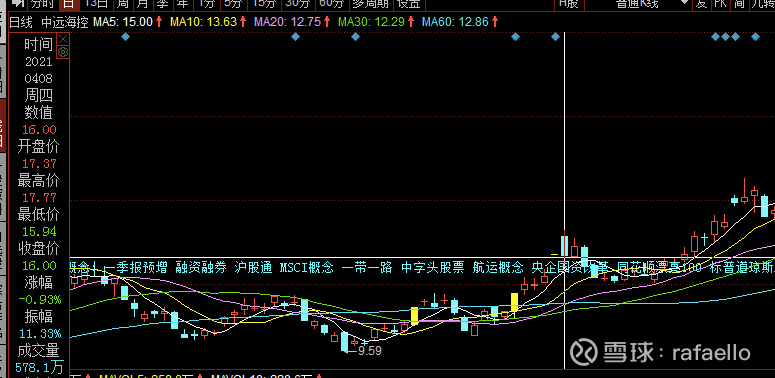Screen dimensions: 775x378
Task: Click the first blue diamond event marker
Action: pos(125,37)
